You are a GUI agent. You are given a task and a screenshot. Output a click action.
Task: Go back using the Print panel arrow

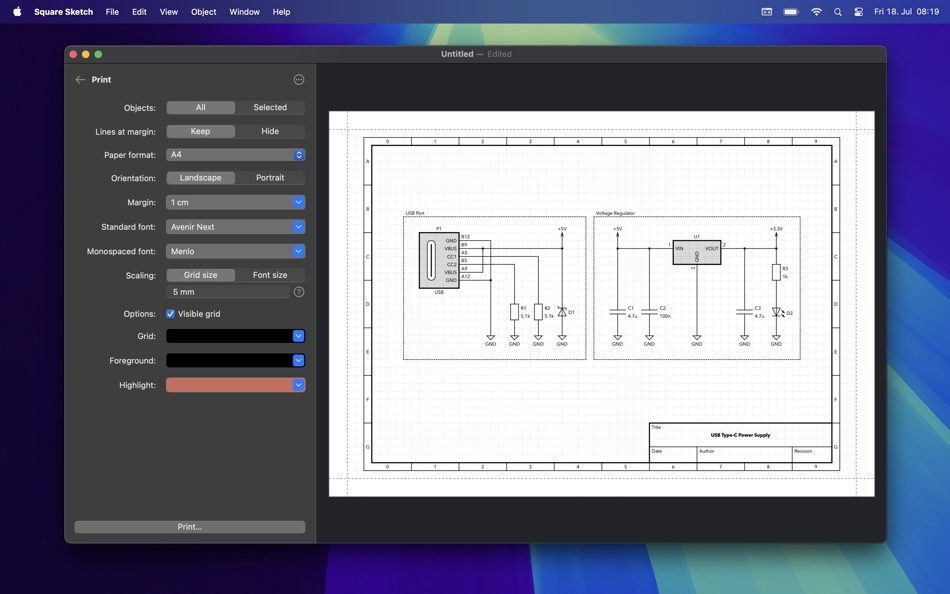(x=80, y=79)
